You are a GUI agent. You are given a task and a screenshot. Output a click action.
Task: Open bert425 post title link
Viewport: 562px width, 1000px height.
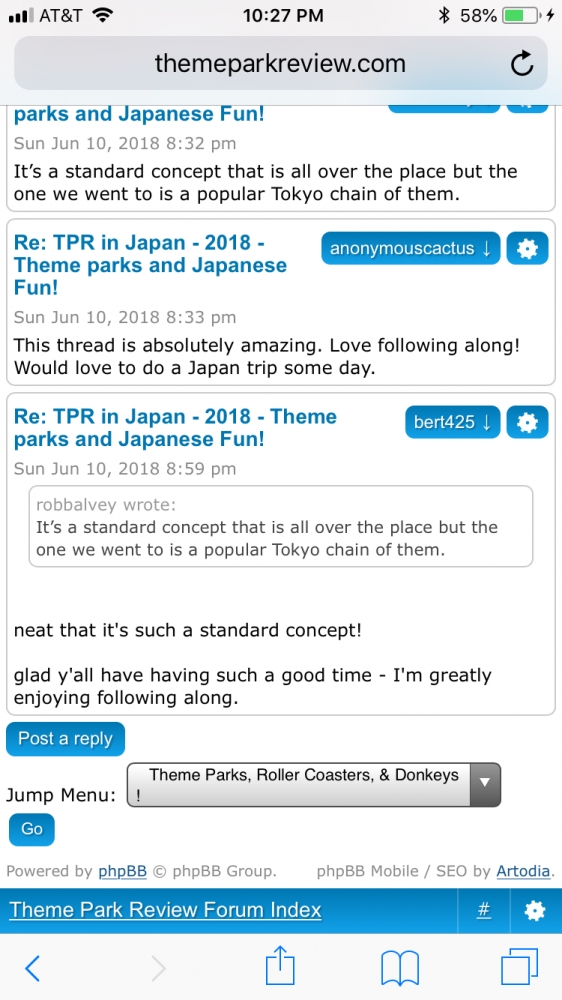175,428
